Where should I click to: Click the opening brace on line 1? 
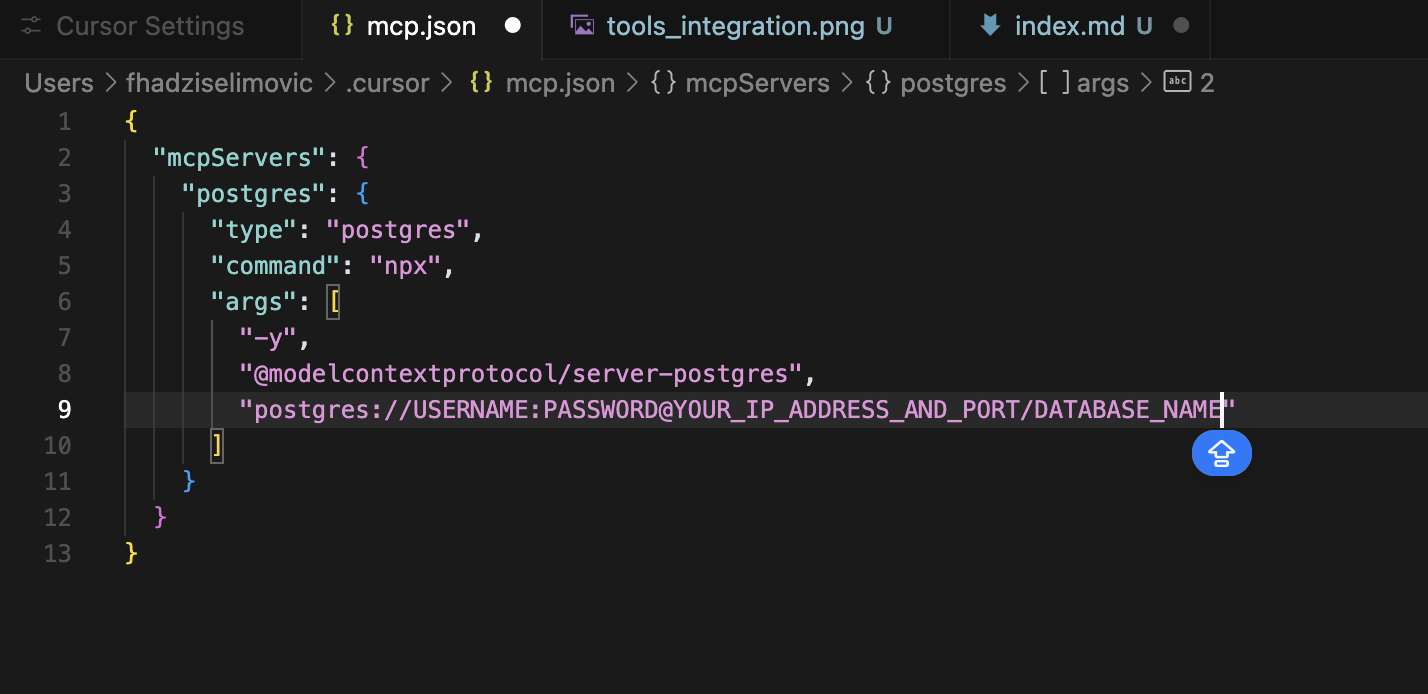(131, 121)
